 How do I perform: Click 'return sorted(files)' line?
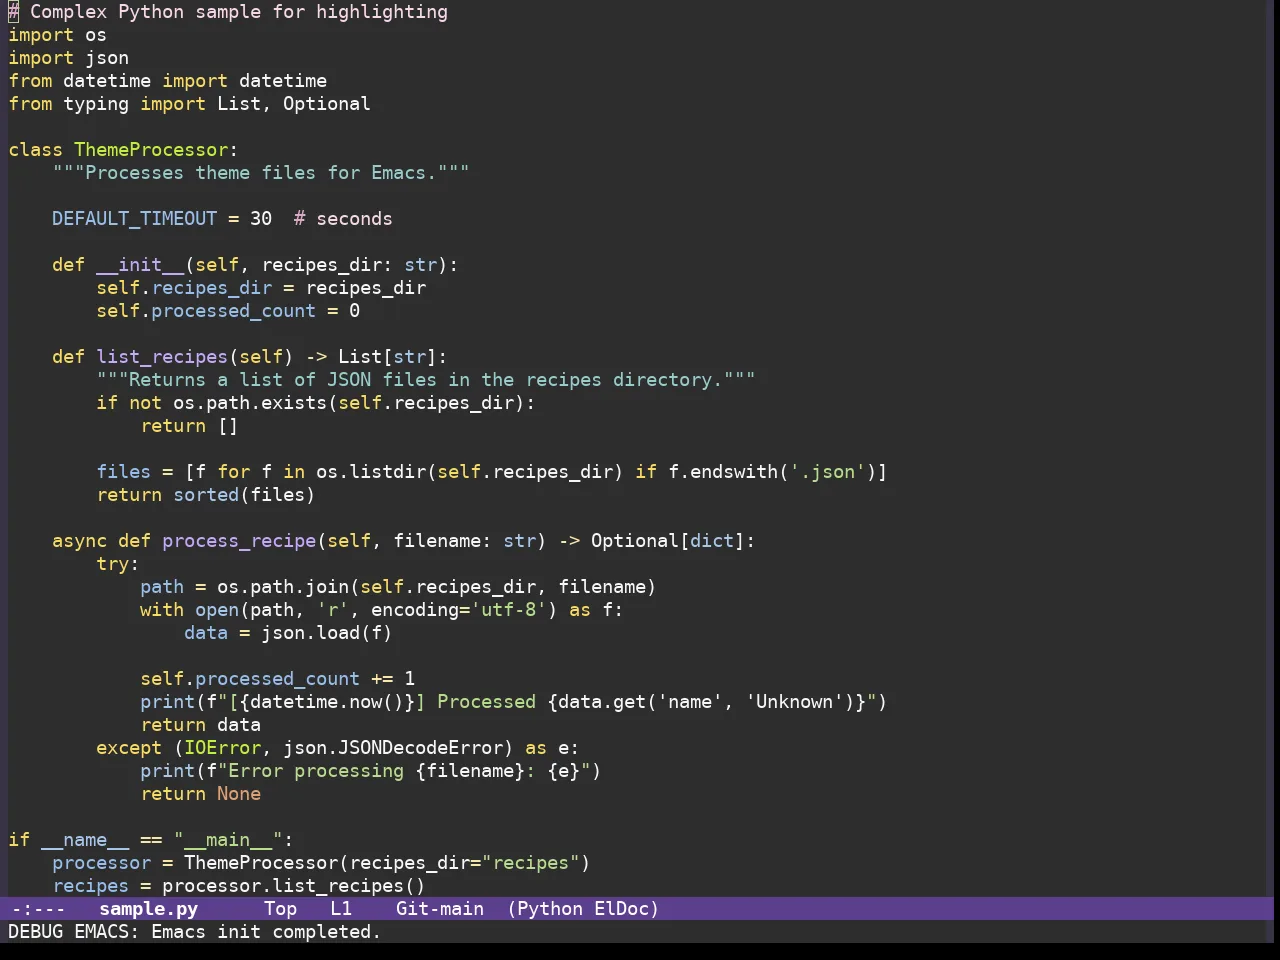click(206, 495)
